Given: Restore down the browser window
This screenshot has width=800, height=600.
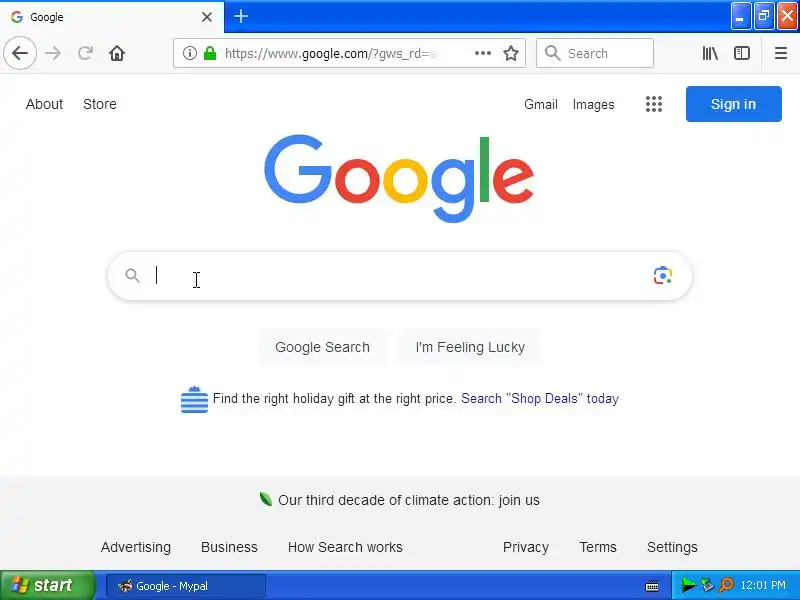Looking at the screenshot, I should pyautogui.click(x=764, y=16).
